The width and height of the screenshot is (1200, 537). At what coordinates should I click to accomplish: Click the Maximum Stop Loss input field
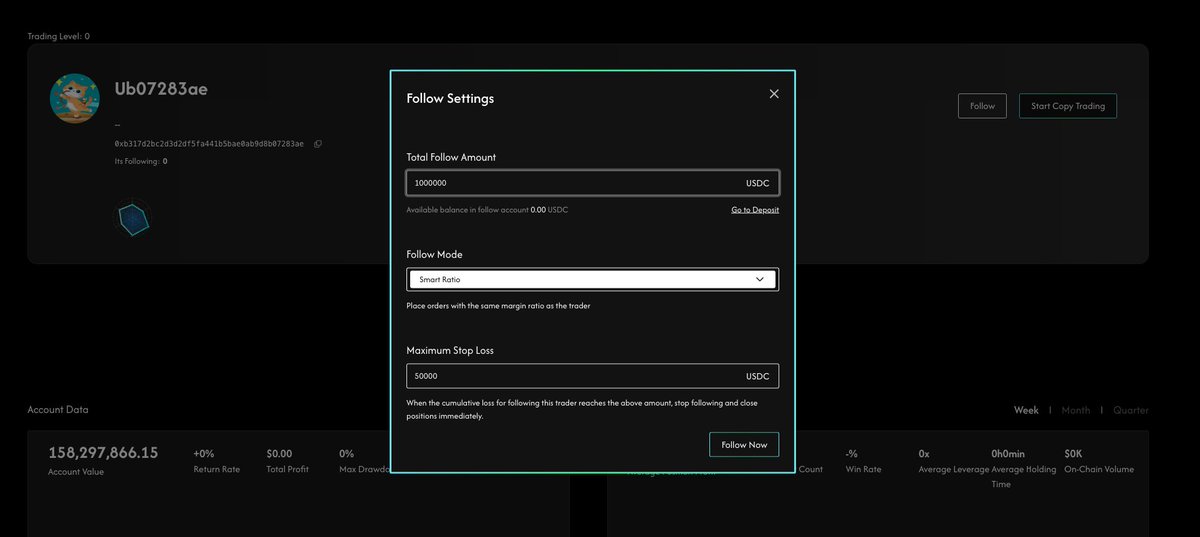point(592,376)
